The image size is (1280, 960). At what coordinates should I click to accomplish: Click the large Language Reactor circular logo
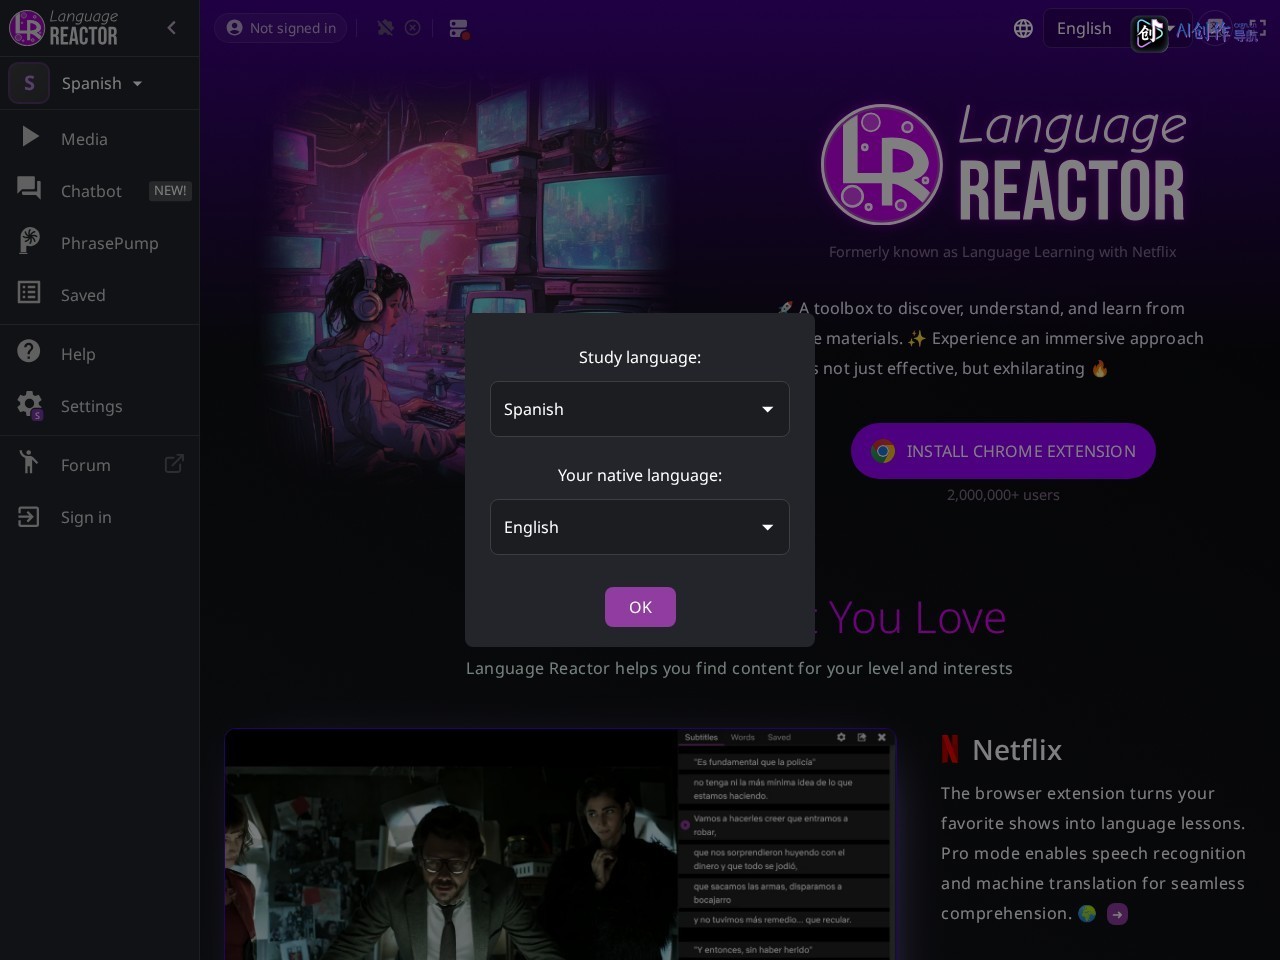click(x=882, y=164)
